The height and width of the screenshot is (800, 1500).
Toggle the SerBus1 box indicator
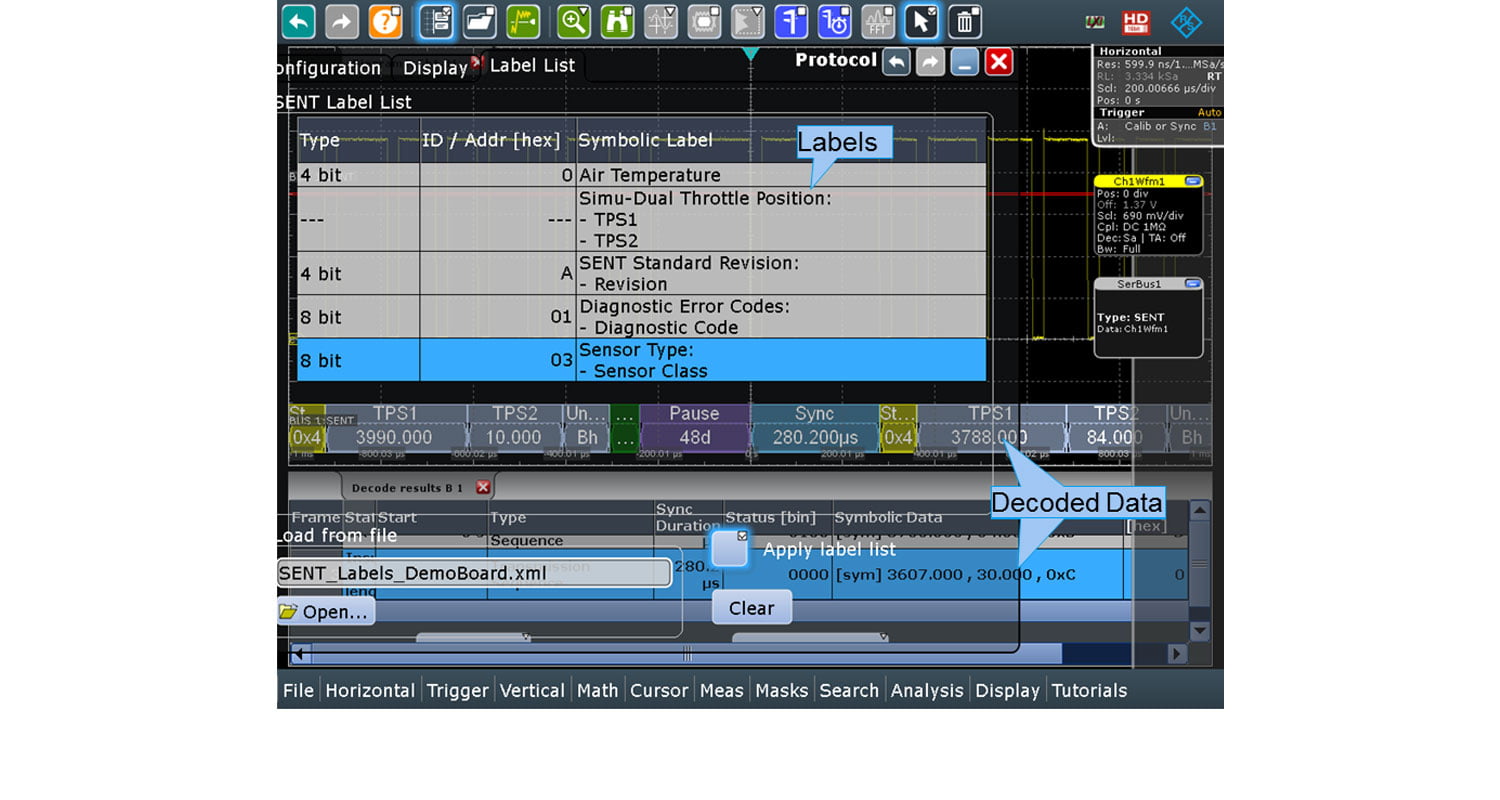[x=1191, y=284]
